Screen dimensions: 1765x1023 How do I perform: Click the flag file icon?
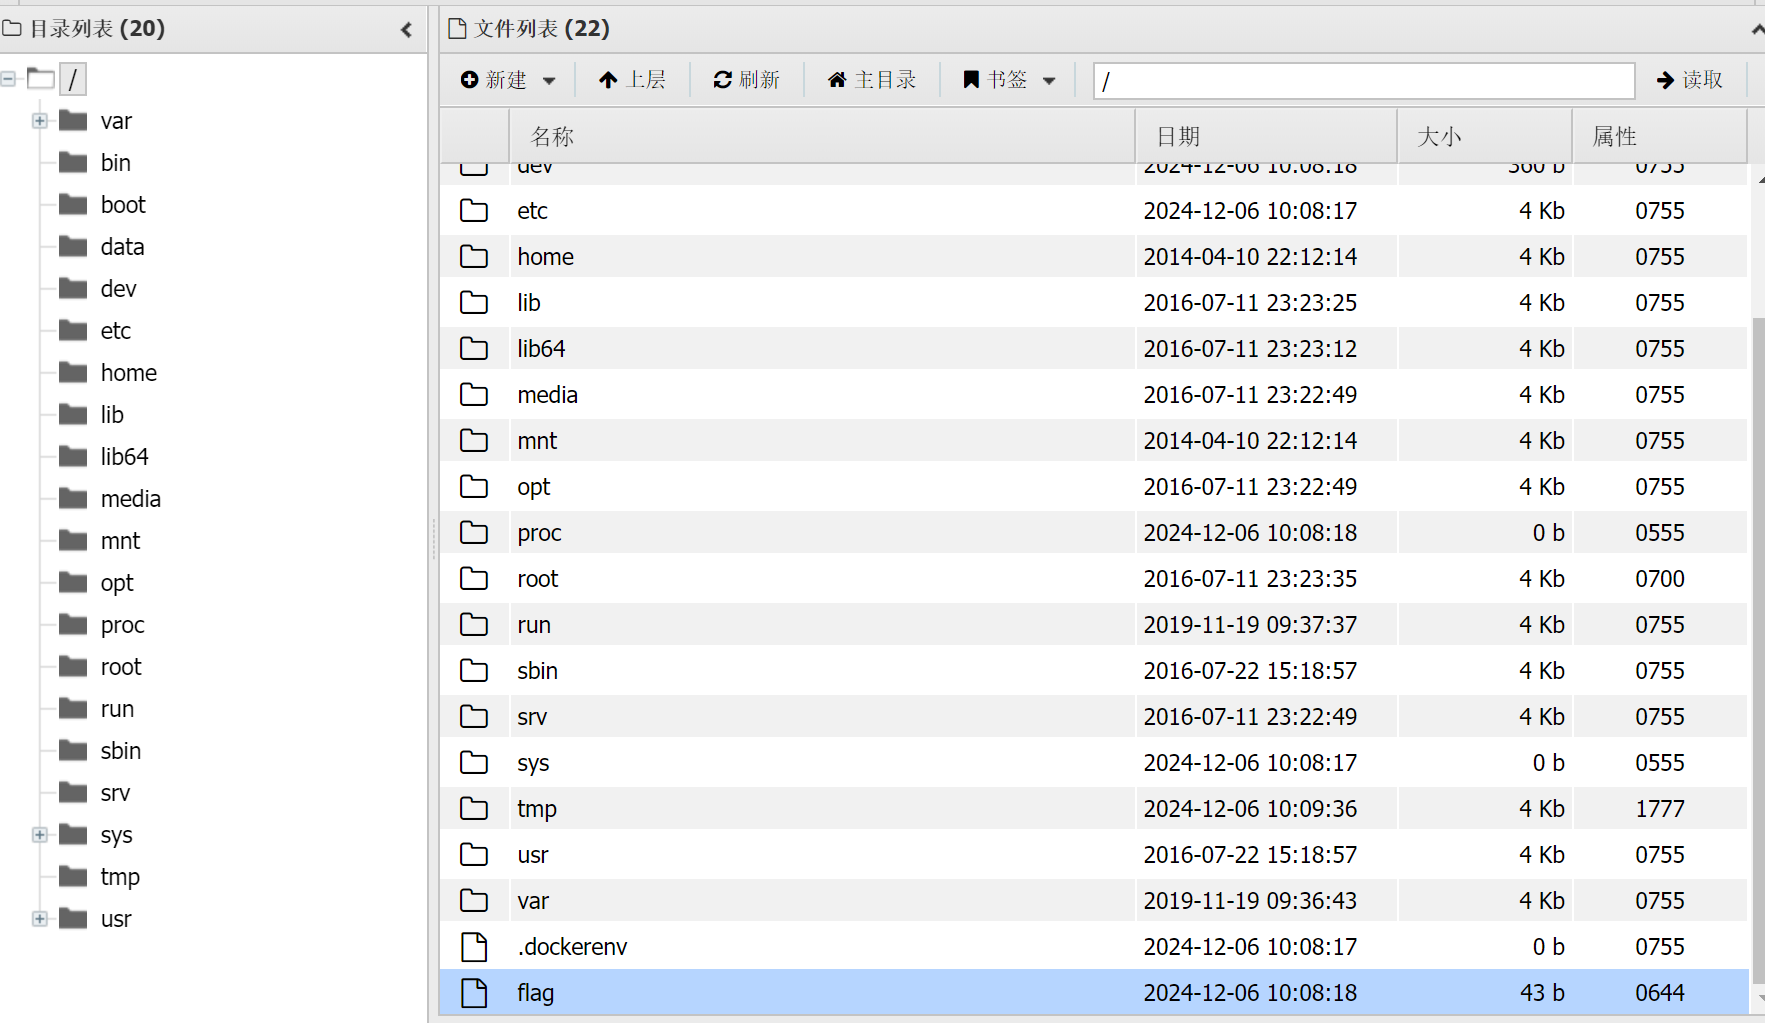[x=474, y=993]
